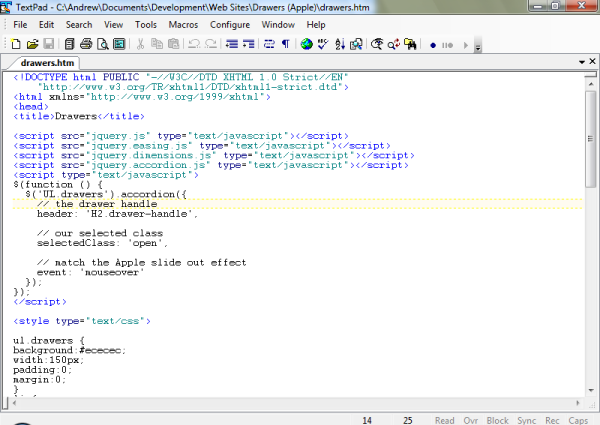
Task: Click line number 14 in status bar
Action: [x=367, y=420]
